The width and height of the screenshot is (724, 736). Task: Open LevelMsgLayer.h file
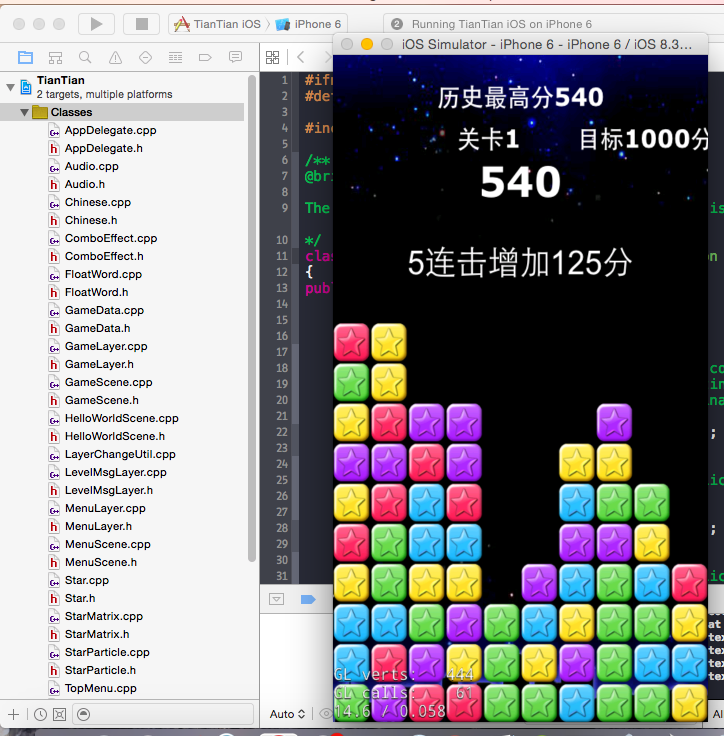pos(109,490)
